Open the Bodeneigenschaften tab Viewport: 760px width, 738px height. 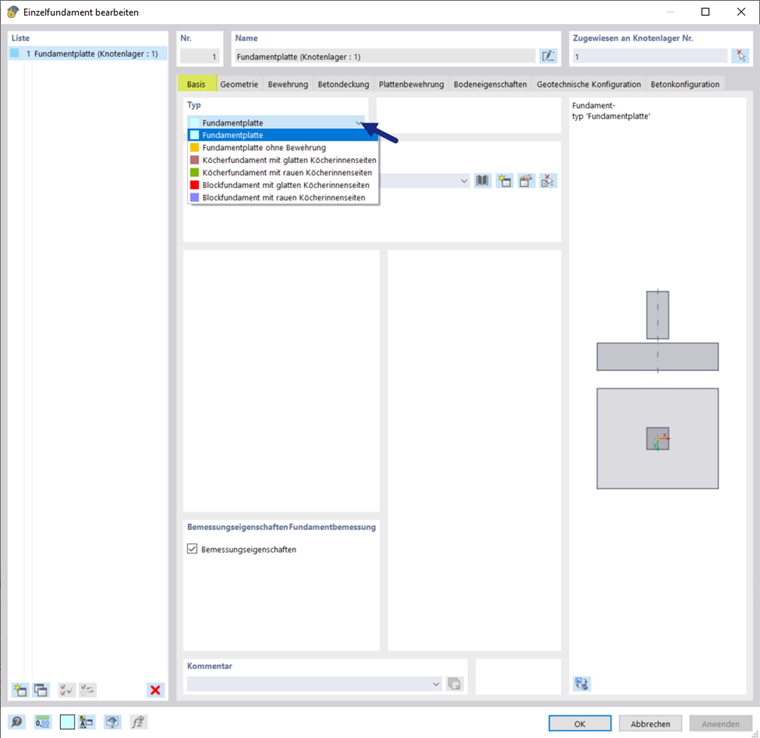490,84
